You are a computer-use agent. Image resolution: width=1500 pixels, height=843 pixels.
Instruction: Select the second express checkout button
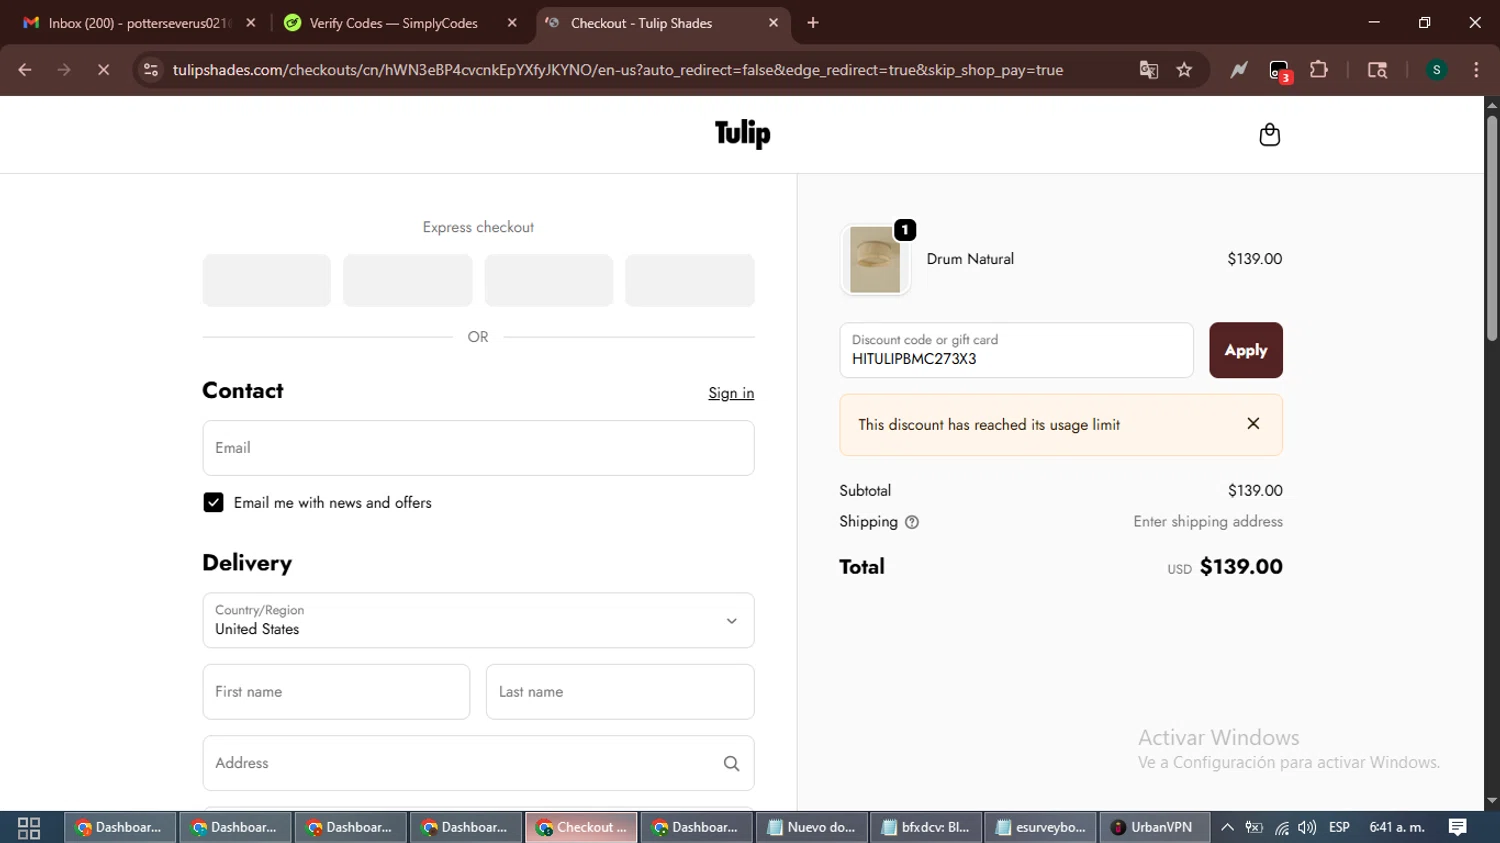click(x=407, y=280)
